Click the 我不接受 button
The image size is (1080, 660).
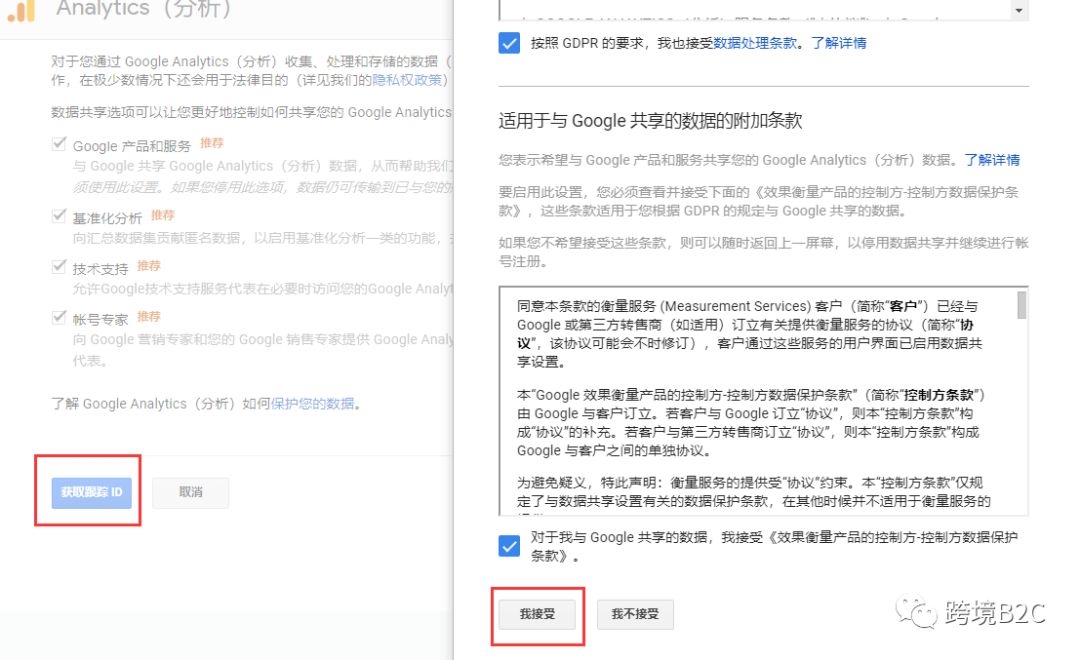635,616
